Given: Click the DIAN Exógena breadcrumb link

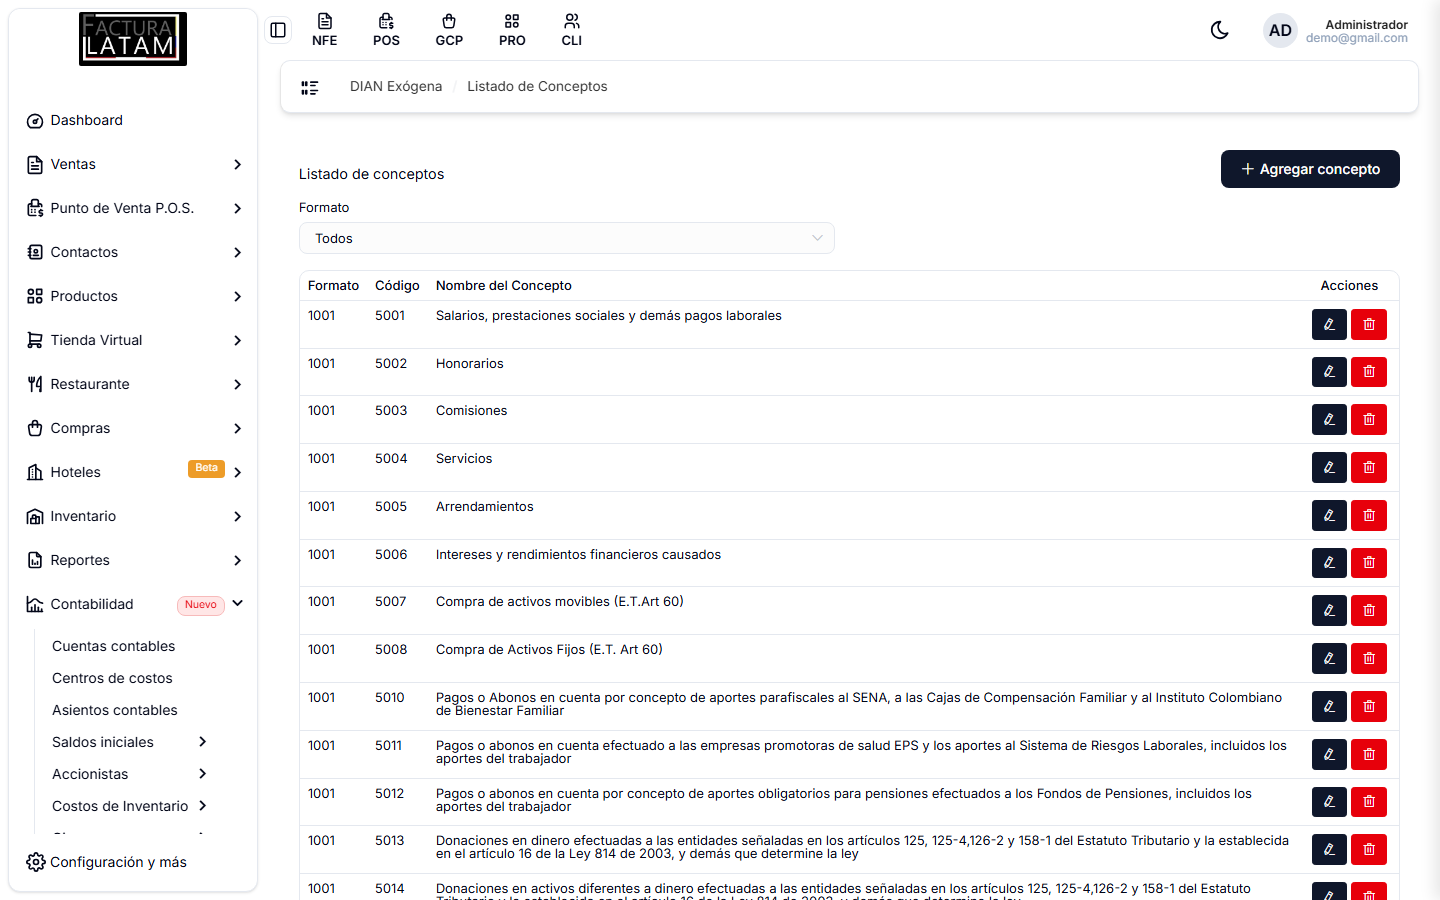Looking at the screenshot, I should tap(396, 87).
